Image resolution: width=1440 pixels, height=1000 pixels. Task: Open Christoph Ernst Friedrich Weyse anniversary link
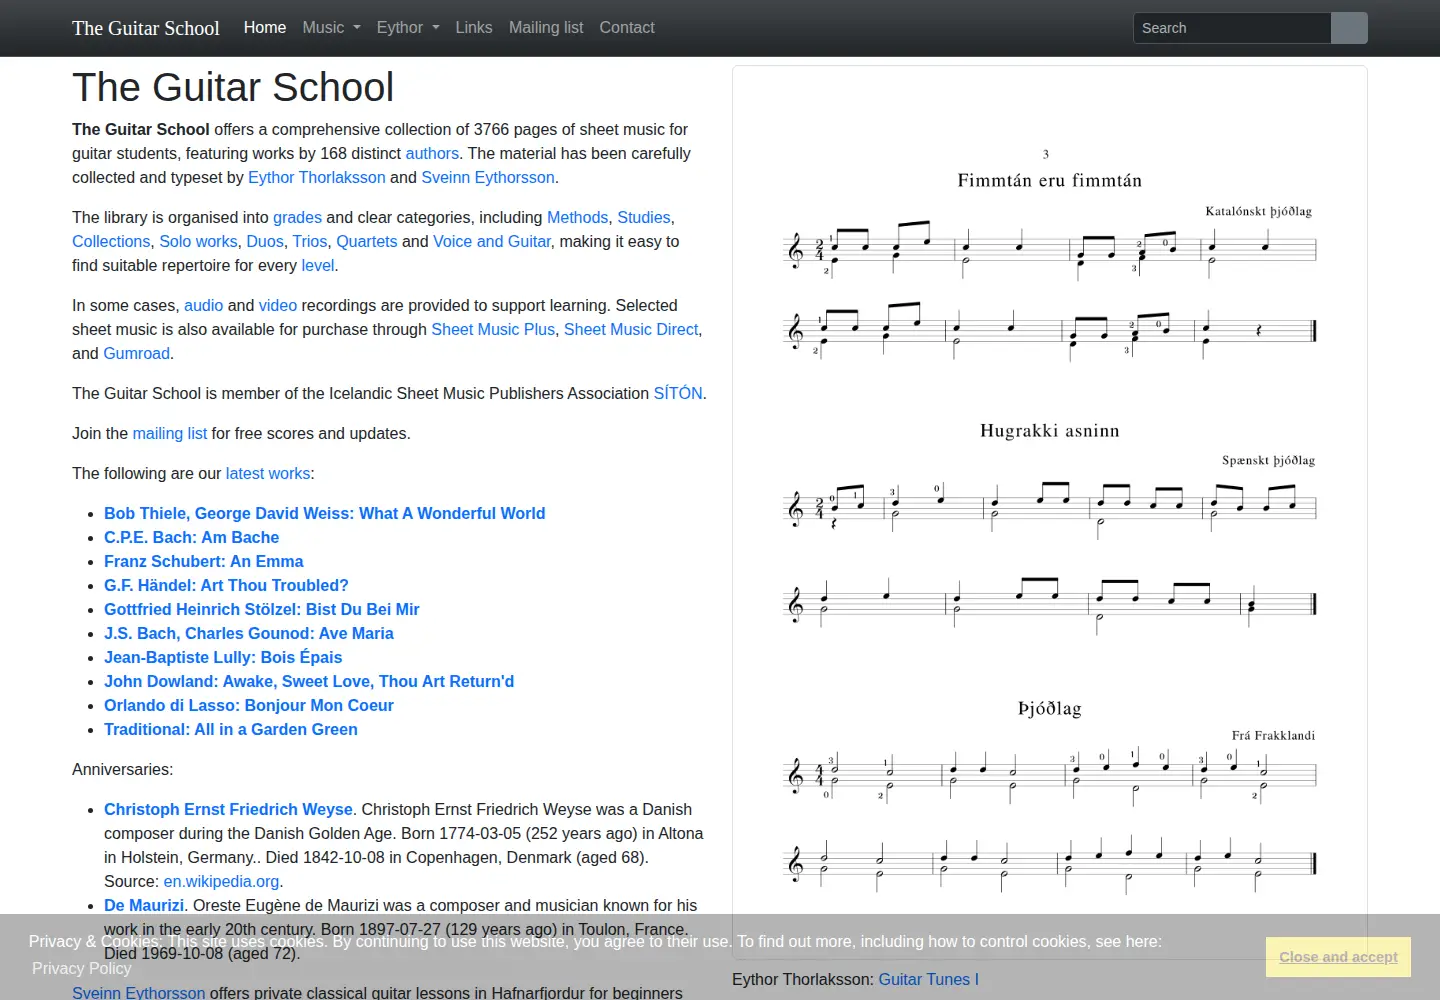click(229, 809)
